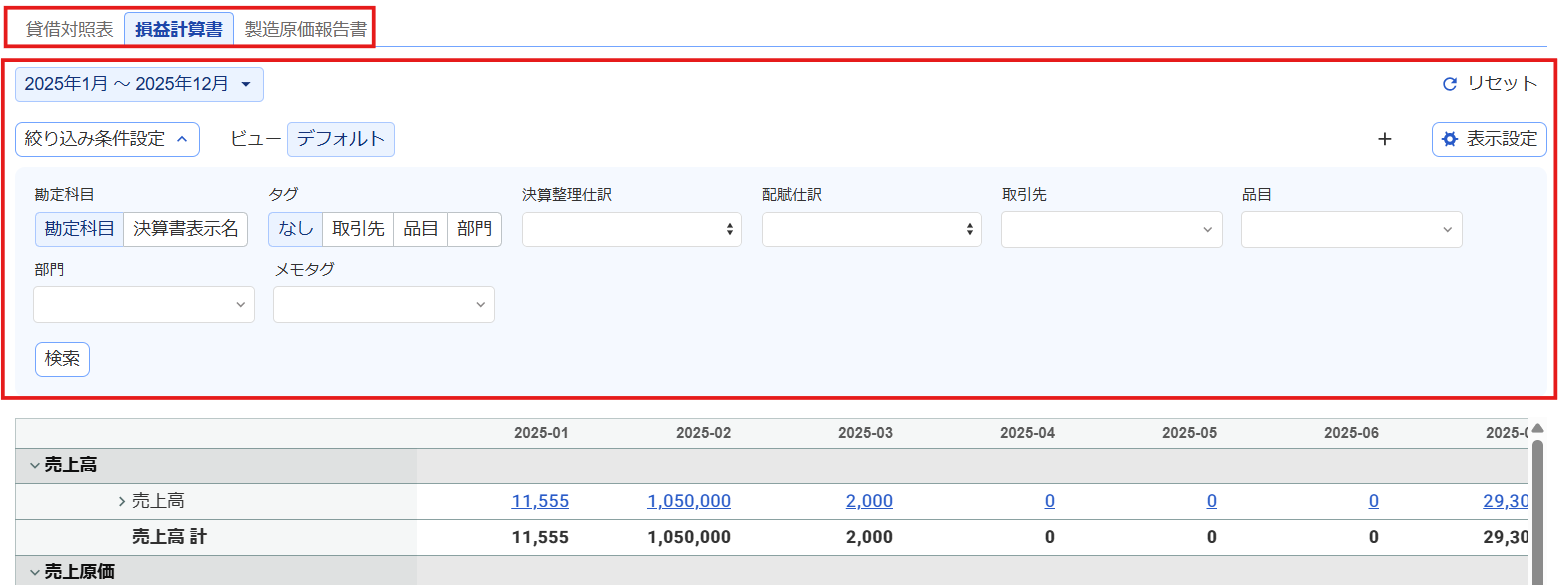
Task: Choose 勘定科目 display option
Action: (79, 229)
